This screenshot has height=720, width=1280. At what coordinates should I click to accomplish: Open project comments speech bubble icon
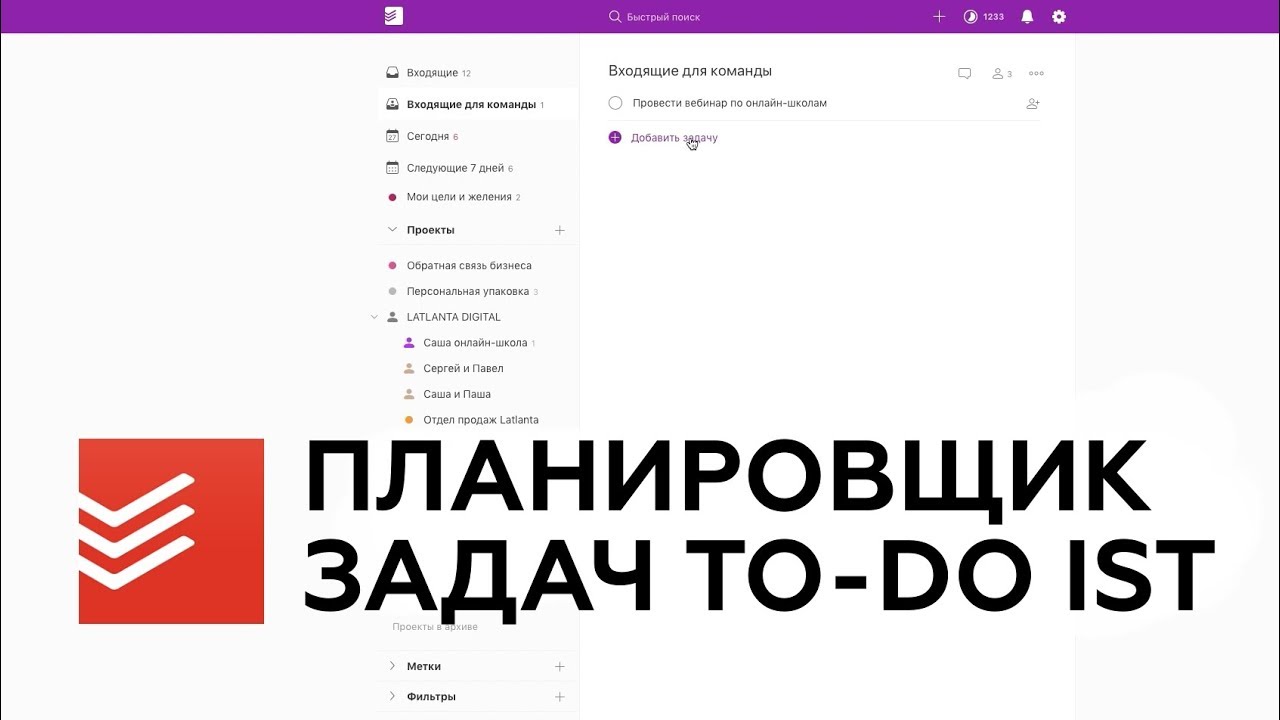(x=965, y=73)
